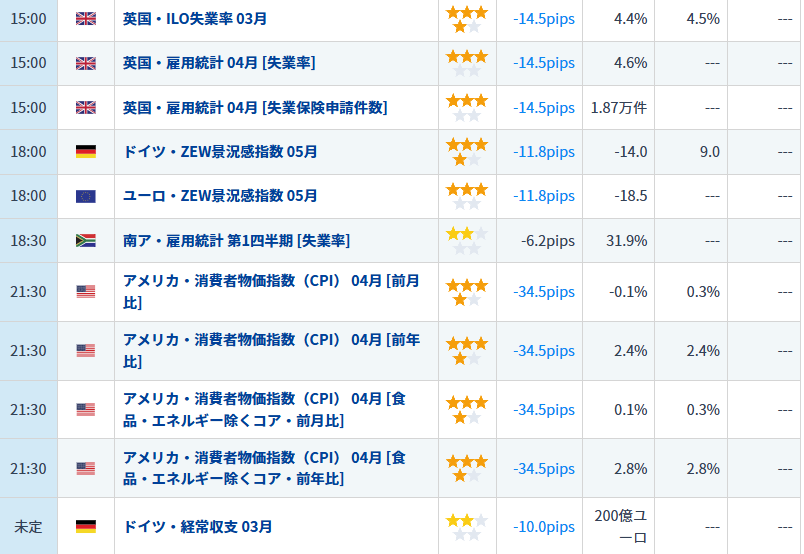
Task: Click 18:30 time cell
Action: (28, 240)
